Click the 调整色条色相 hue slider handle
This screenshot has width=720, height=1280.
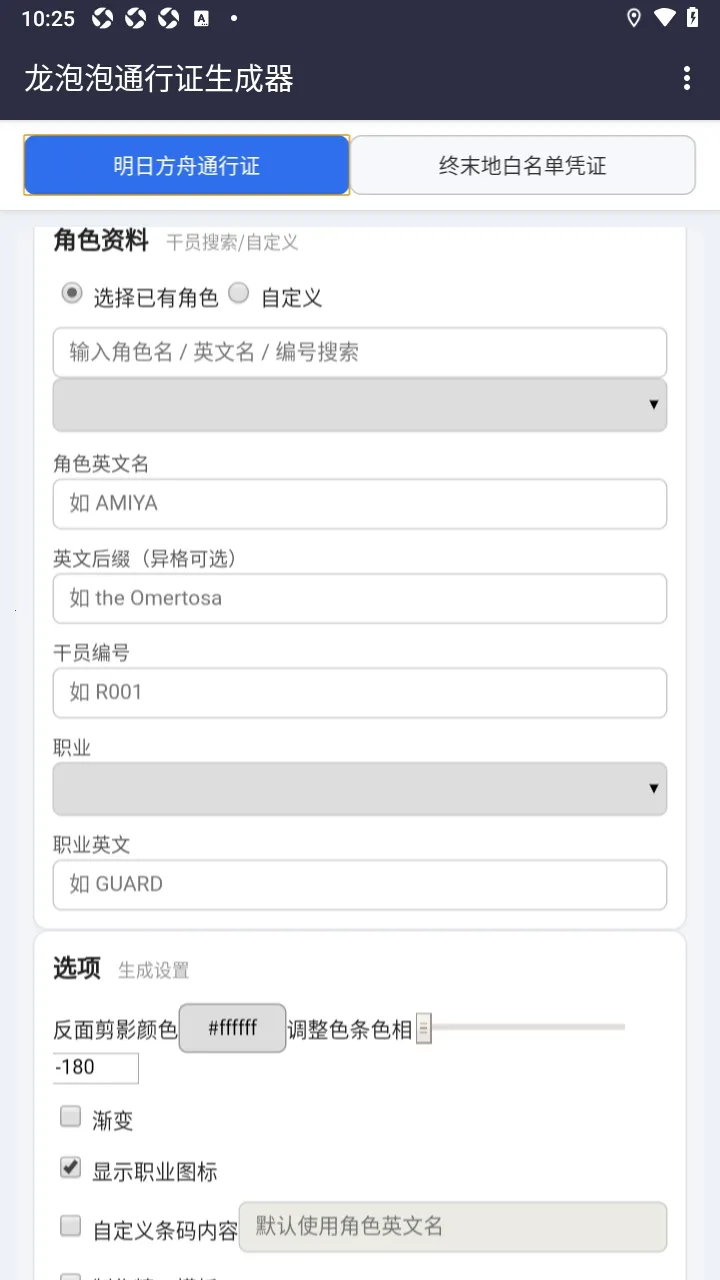(x=423, y=1028)
